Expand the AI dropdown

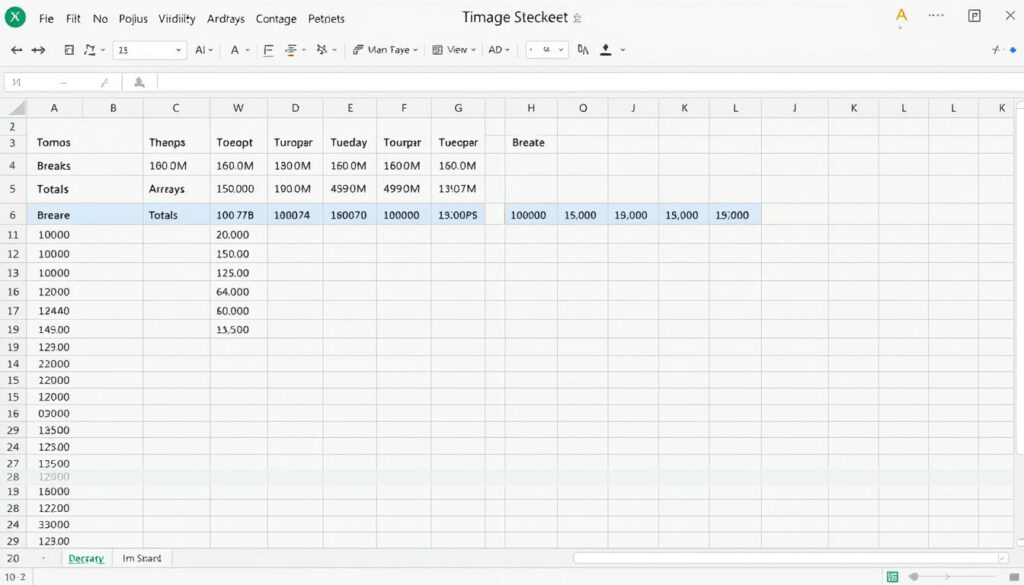click(204, 50)
